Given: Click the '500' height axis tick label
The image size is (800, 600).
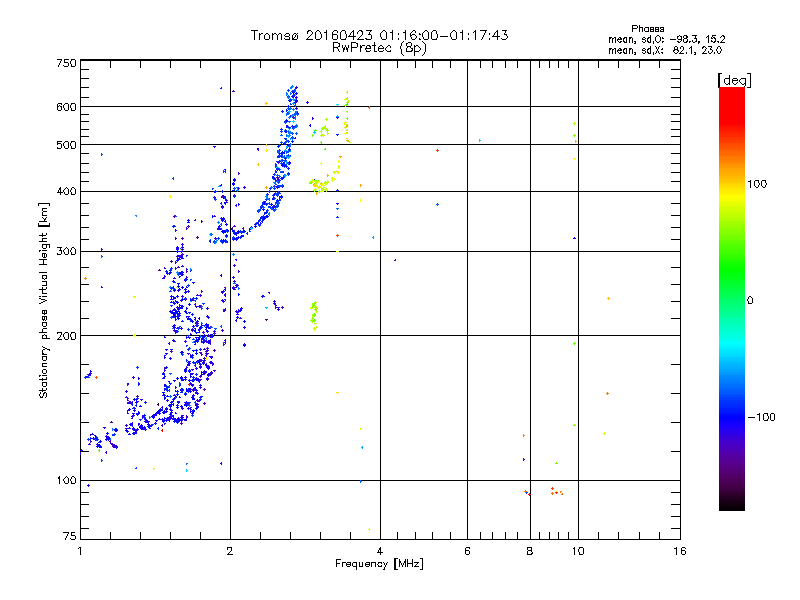Looking at the screenshot, I should tap(66, 145).
